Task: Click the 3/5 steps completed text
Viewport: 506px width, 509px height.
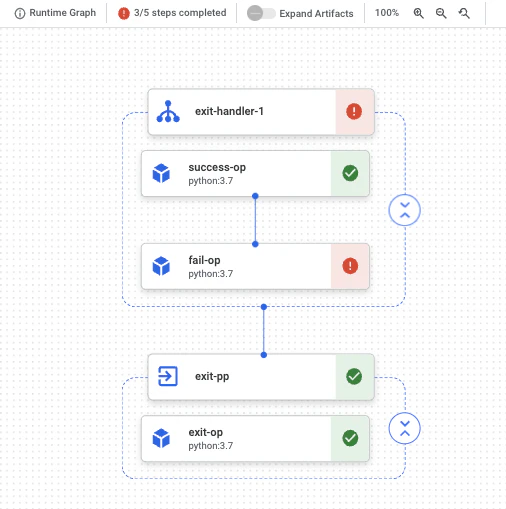Action: 180,13
